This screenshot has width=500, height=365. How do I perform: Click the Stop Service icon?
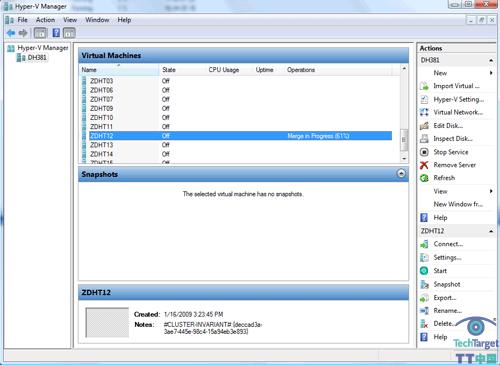[424, 152]
